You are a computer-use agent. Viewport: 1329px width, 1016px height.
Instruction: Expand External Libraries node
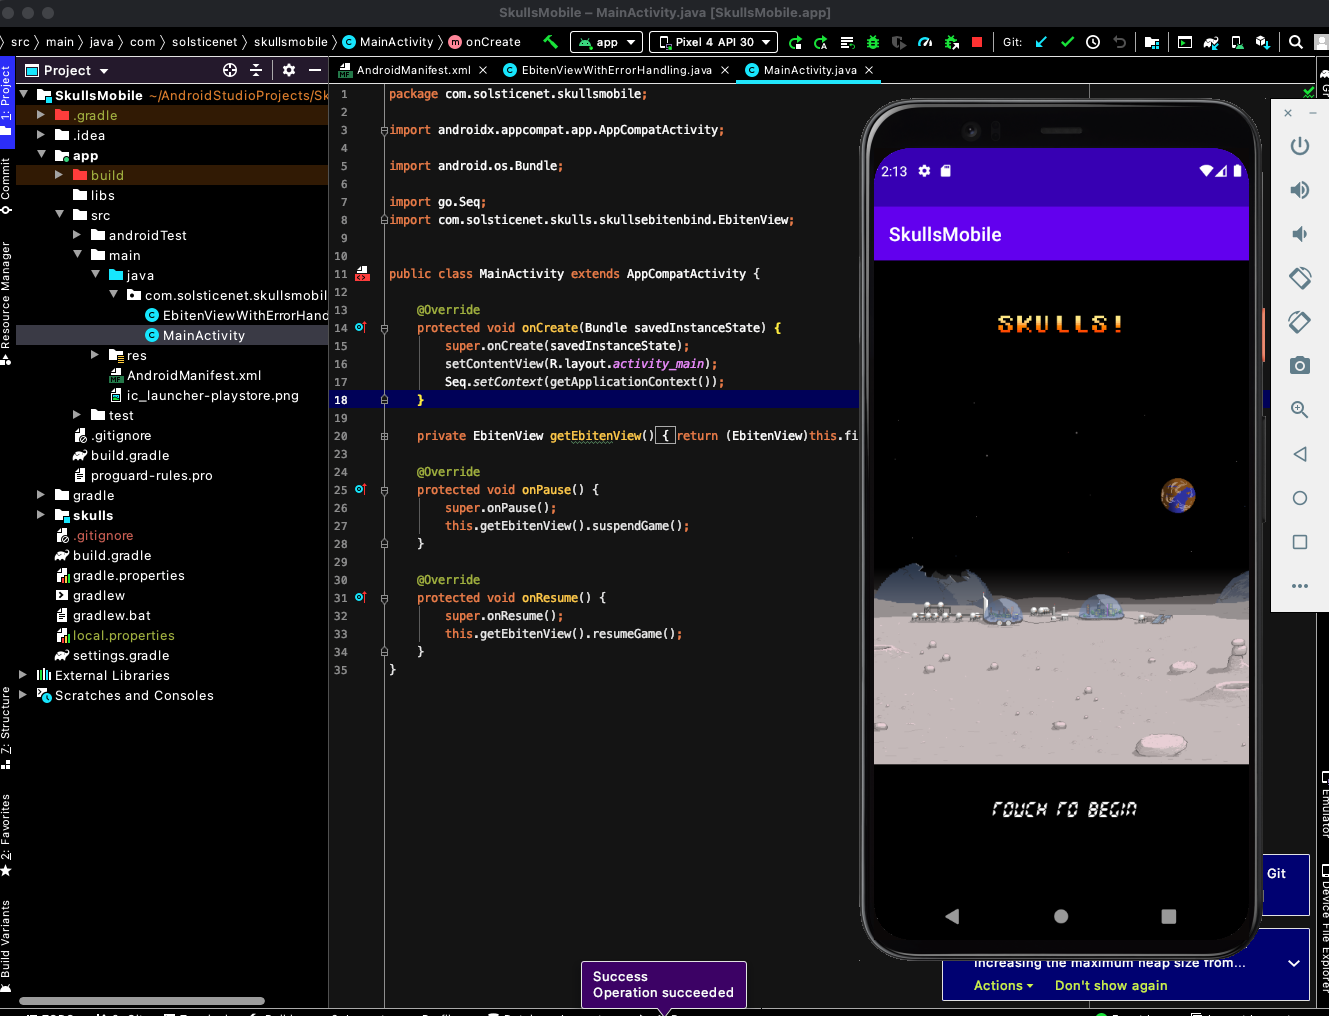pyautogui.click(x=23, y=675)
